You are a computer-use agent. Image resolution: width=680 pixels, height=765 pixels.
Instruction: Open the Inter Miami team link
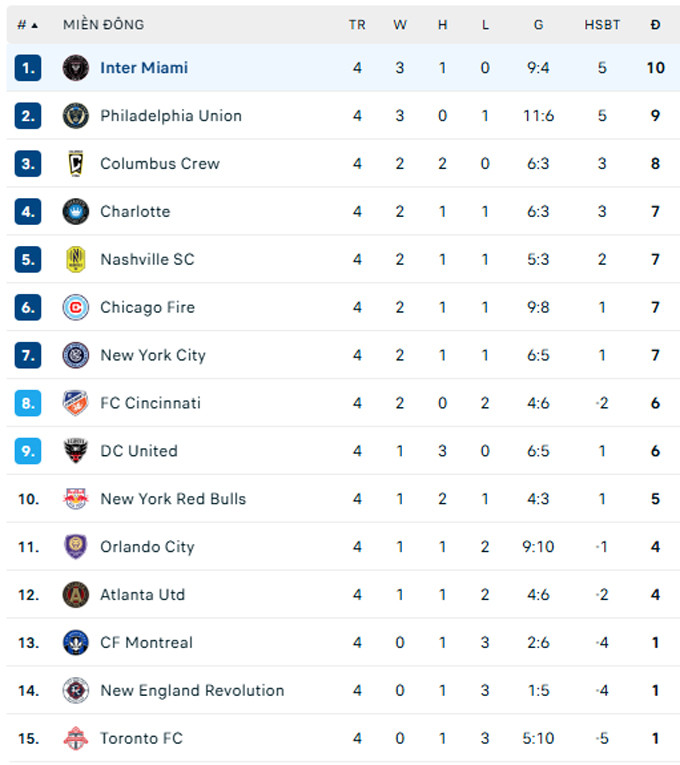[x=144, y=68]
